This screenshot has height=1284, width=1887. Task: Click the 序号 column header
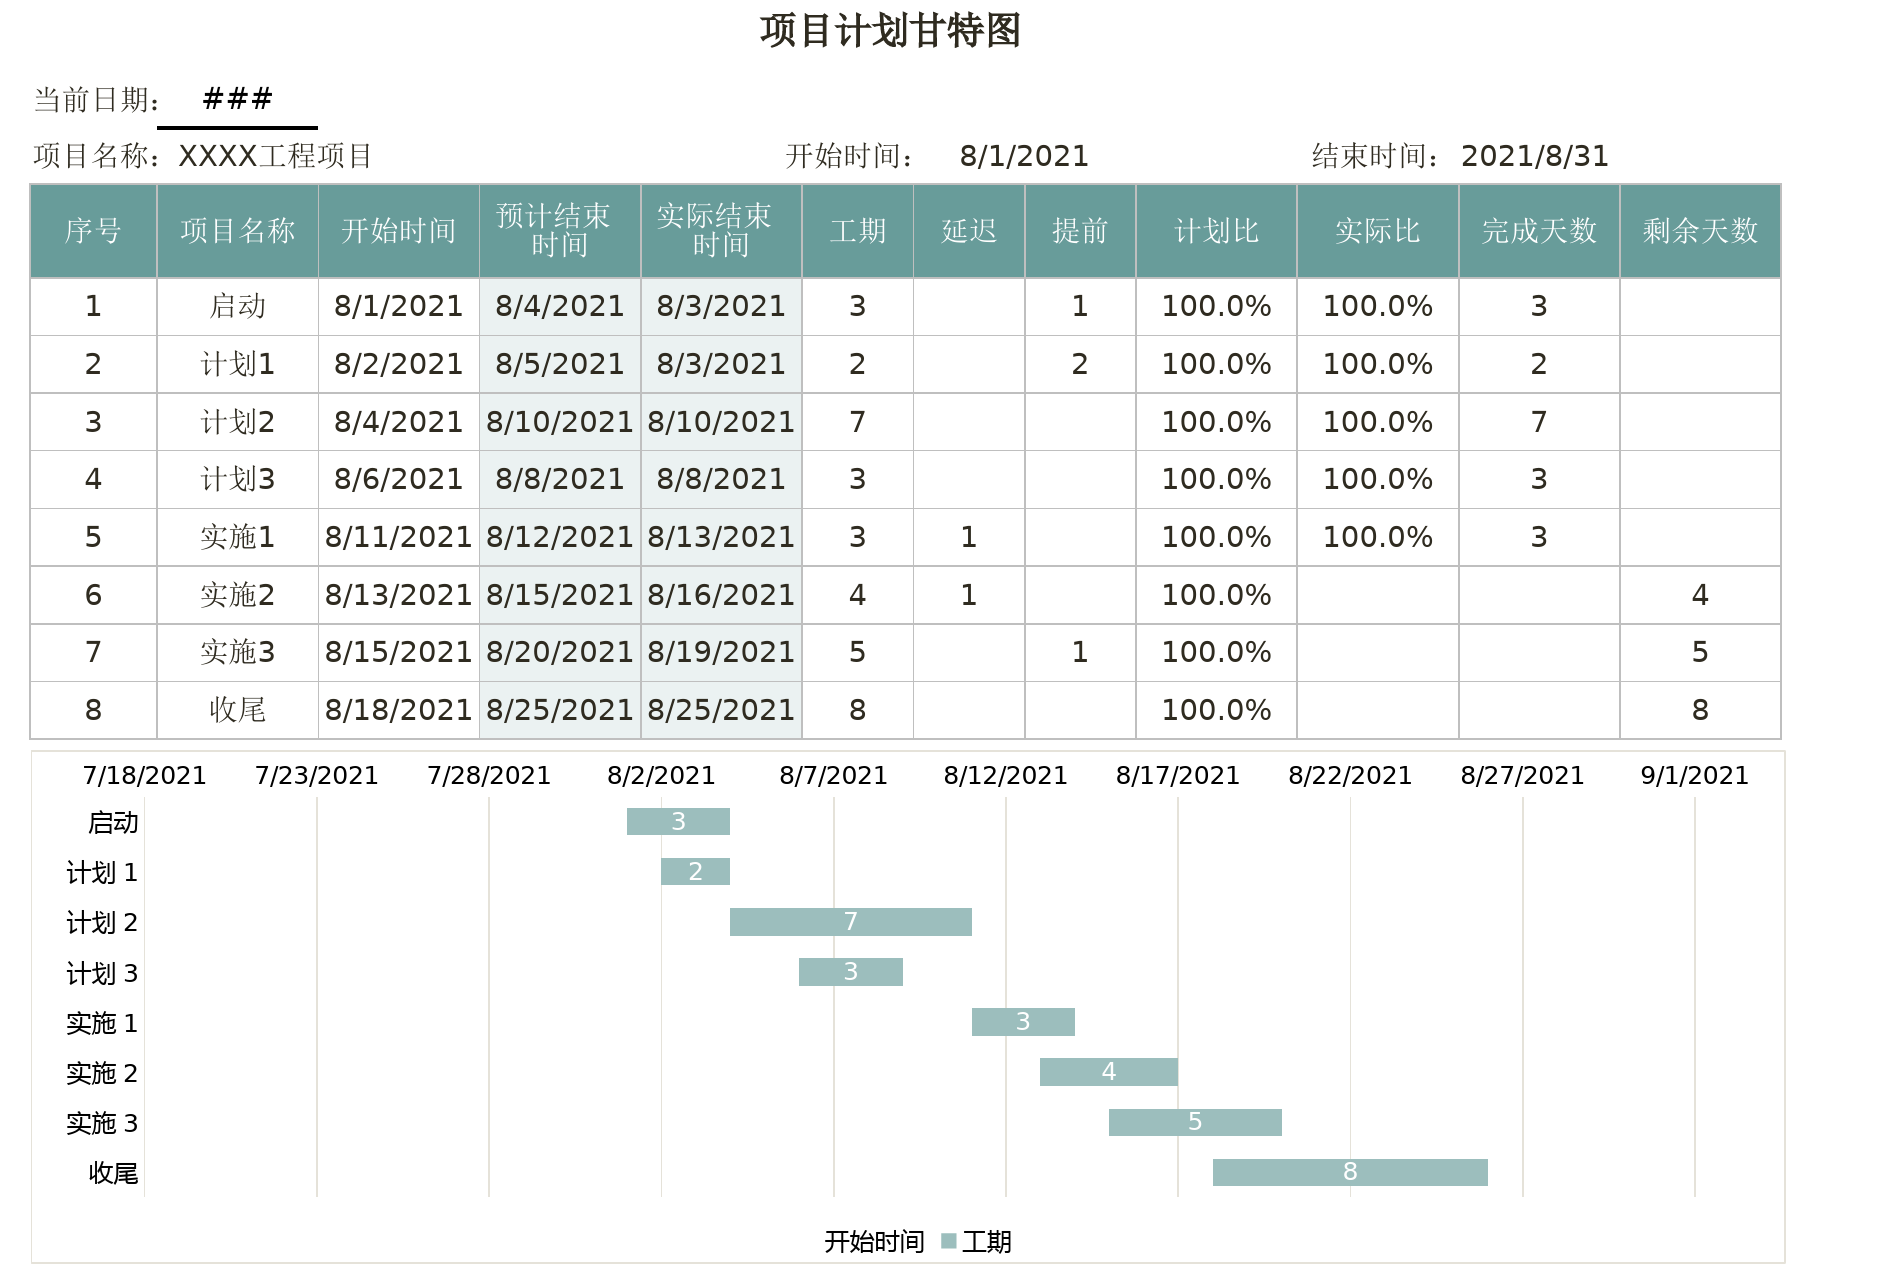[x=93, y=231]
